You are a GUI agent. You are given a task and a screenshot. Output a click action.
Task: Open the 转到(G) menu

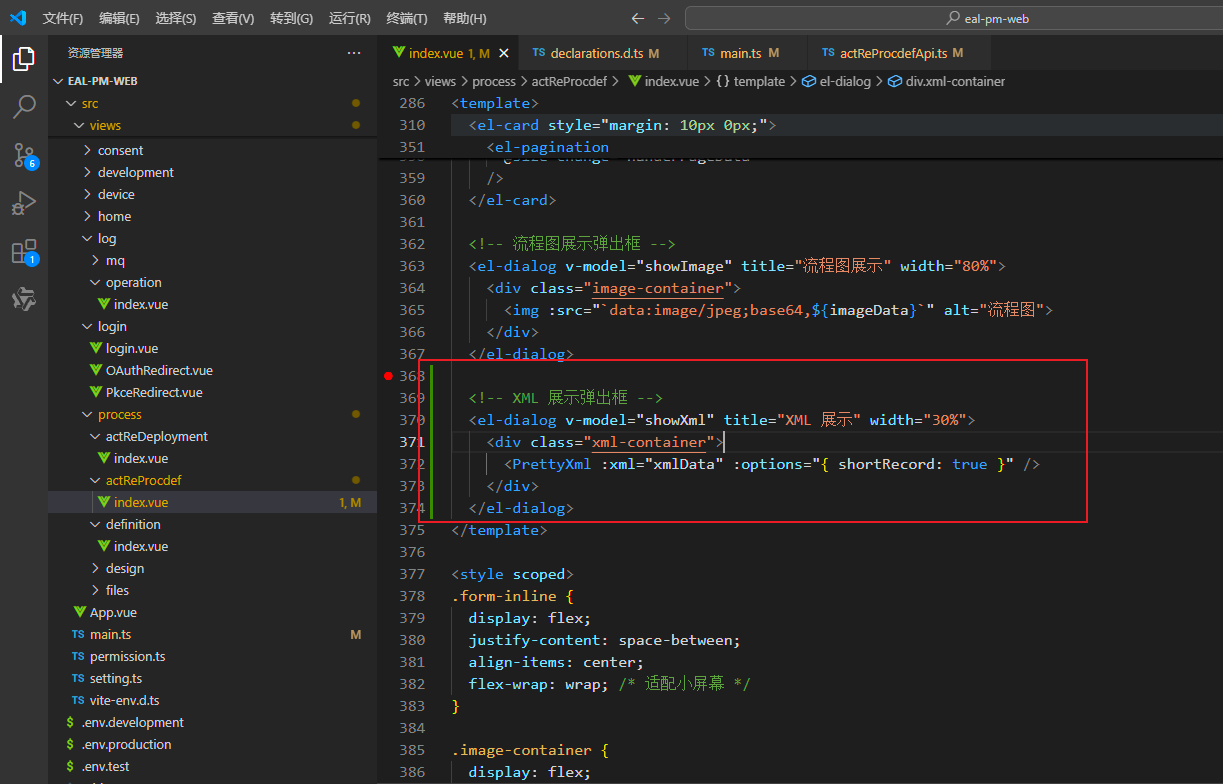291,19
